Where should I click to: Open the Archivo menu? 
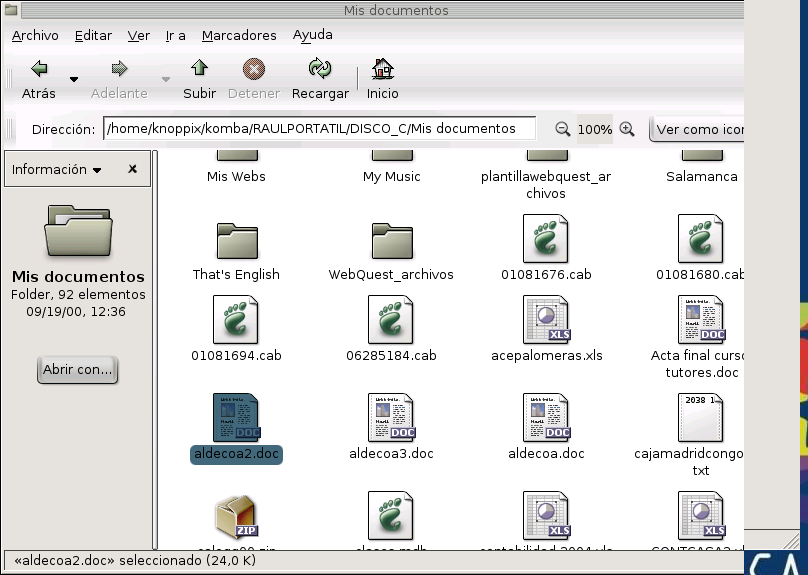(x=35, y=35)
